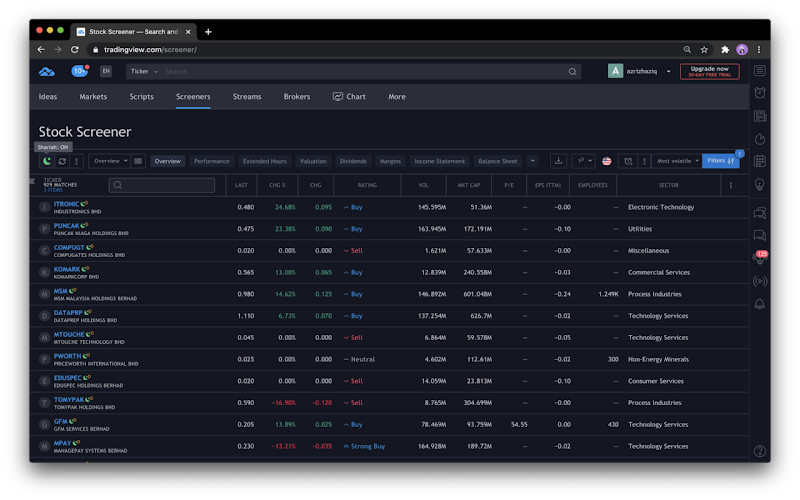Switch to the Dividends tab
The height and width of the screenshot is (500, 800).
tap(353, 161)
